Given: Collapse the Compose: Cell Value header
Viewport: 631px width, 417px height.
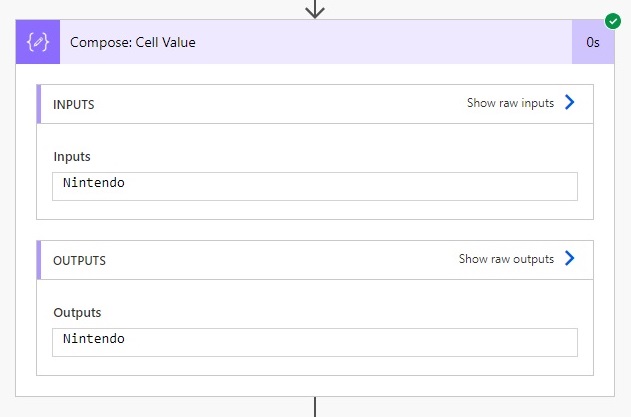Looking at the screenshot, I should pyautogui.click(x=316, y=42).
